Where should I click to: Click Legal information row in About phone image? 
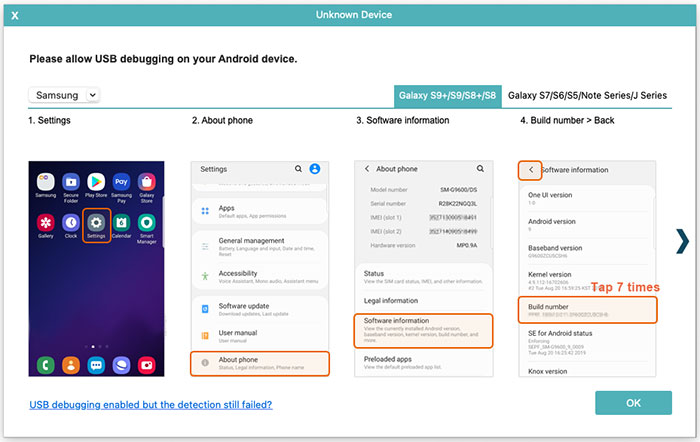click(x=424, y=301)
